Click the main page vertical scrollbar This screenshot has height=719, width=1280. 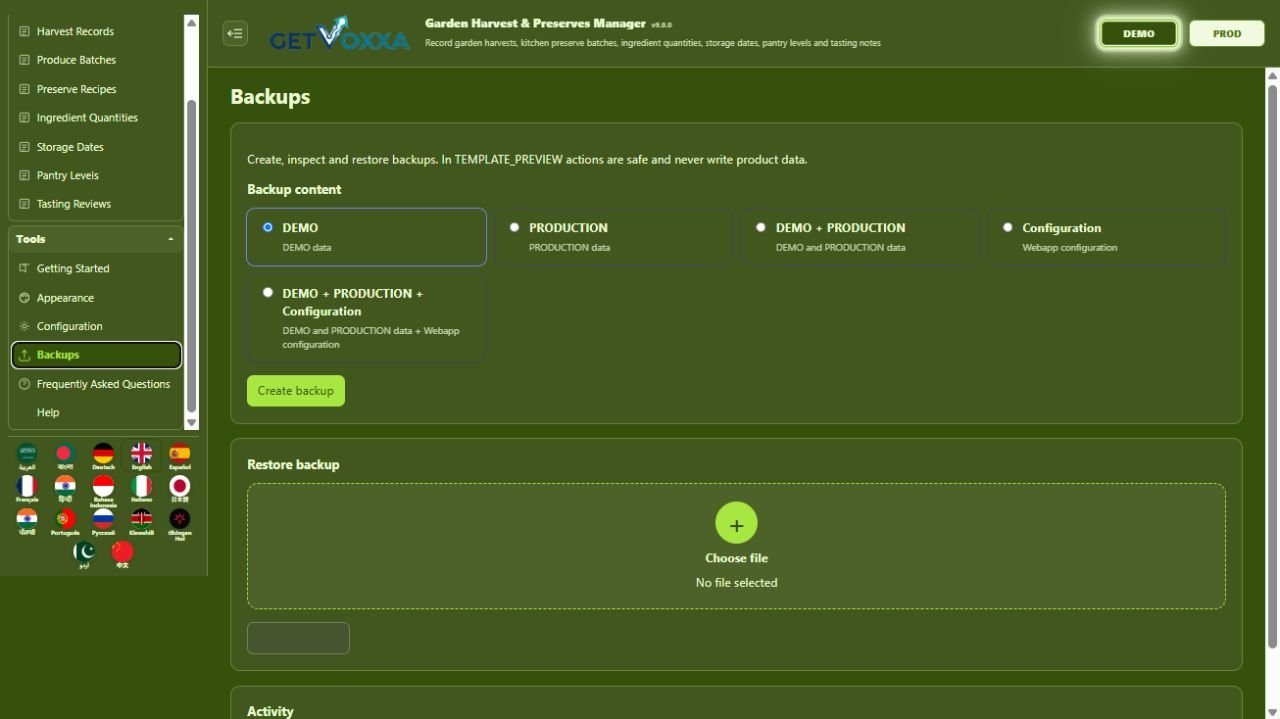1272,365
